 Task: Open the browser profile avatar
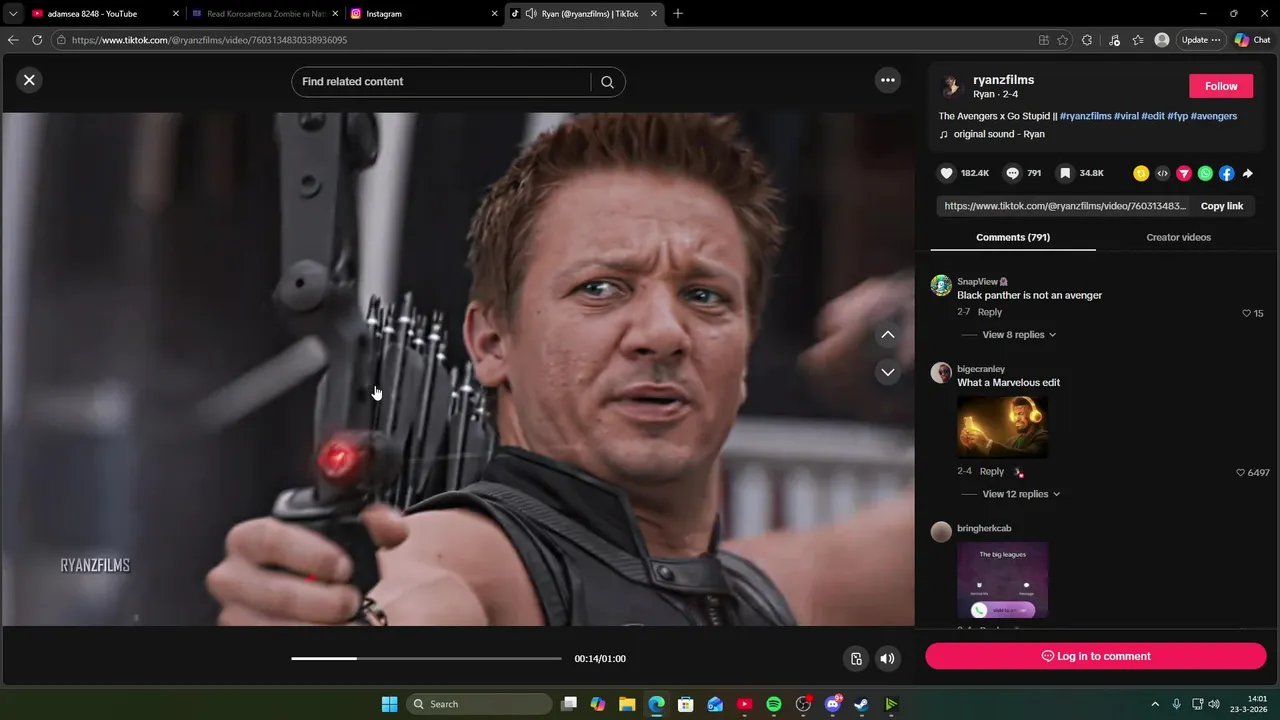1162,40
